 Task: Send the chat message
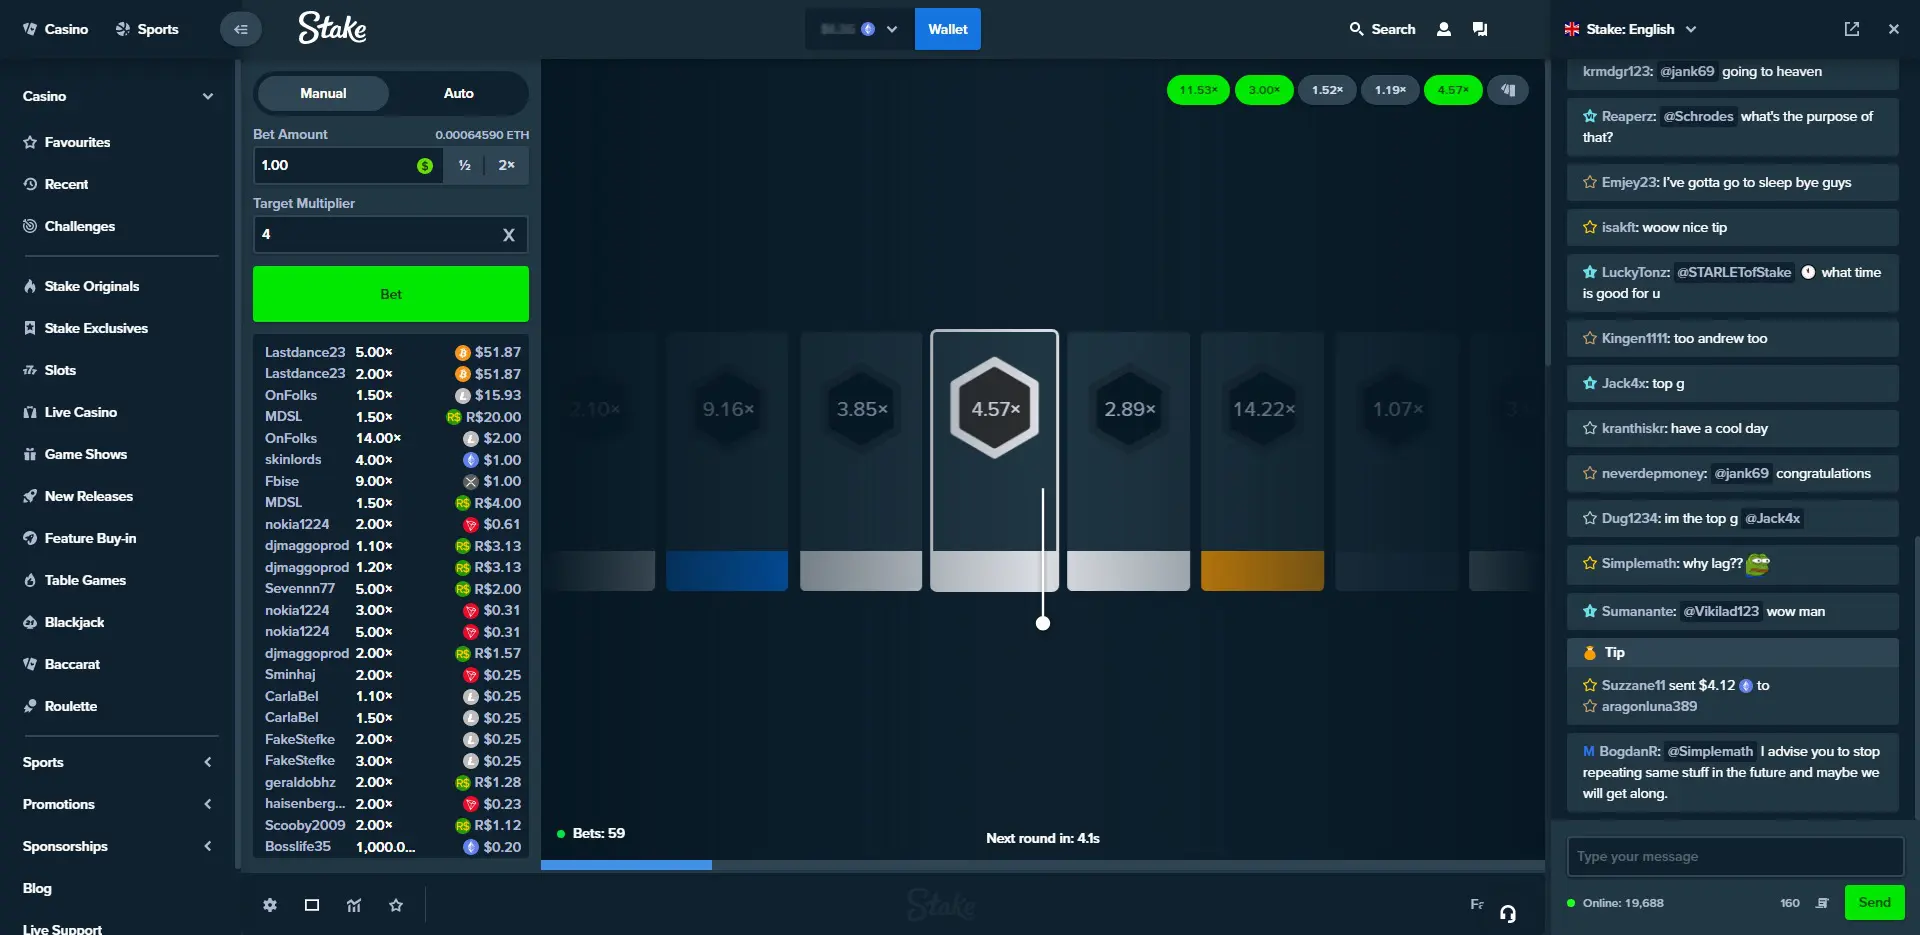(1874, 903)
